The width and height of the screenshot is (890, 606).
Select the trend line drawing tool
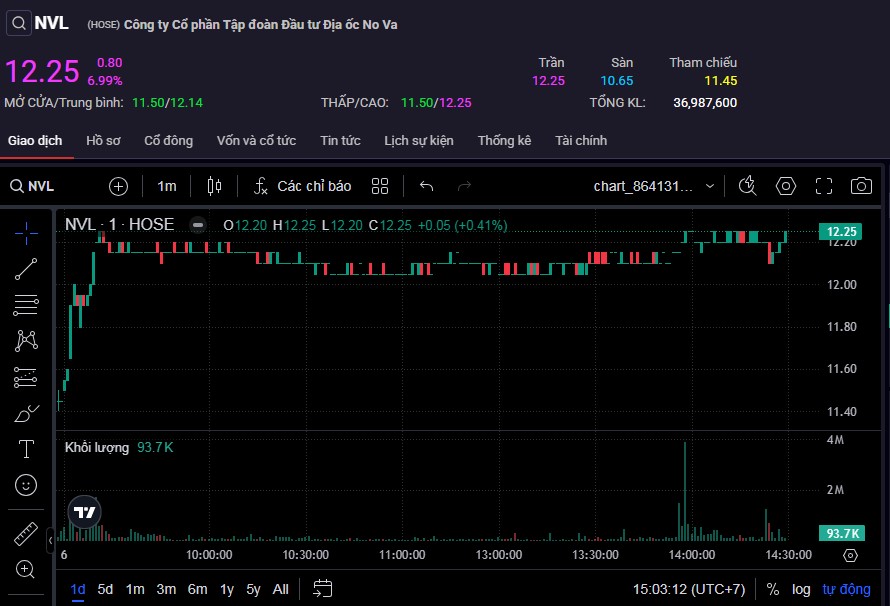(27, 268)
